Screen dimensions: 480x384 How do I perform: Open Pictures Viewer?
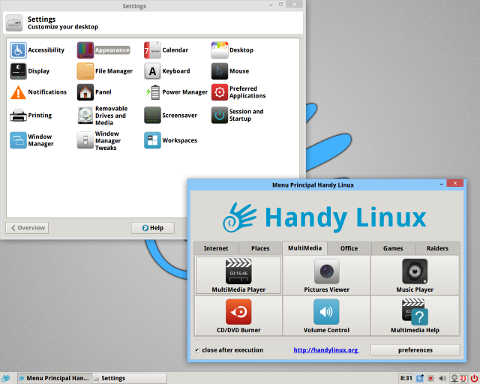(326, 275)
